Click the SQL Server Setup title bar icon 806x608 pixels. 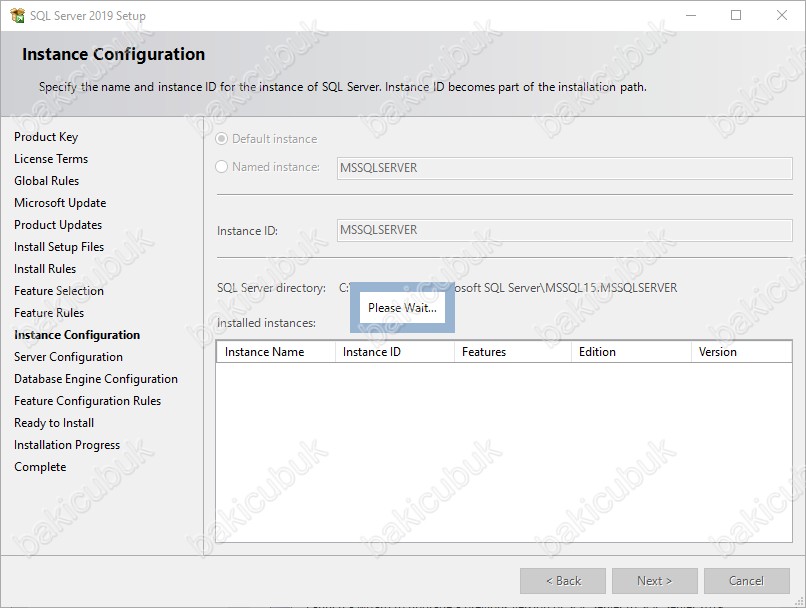(x=17, y=15)
